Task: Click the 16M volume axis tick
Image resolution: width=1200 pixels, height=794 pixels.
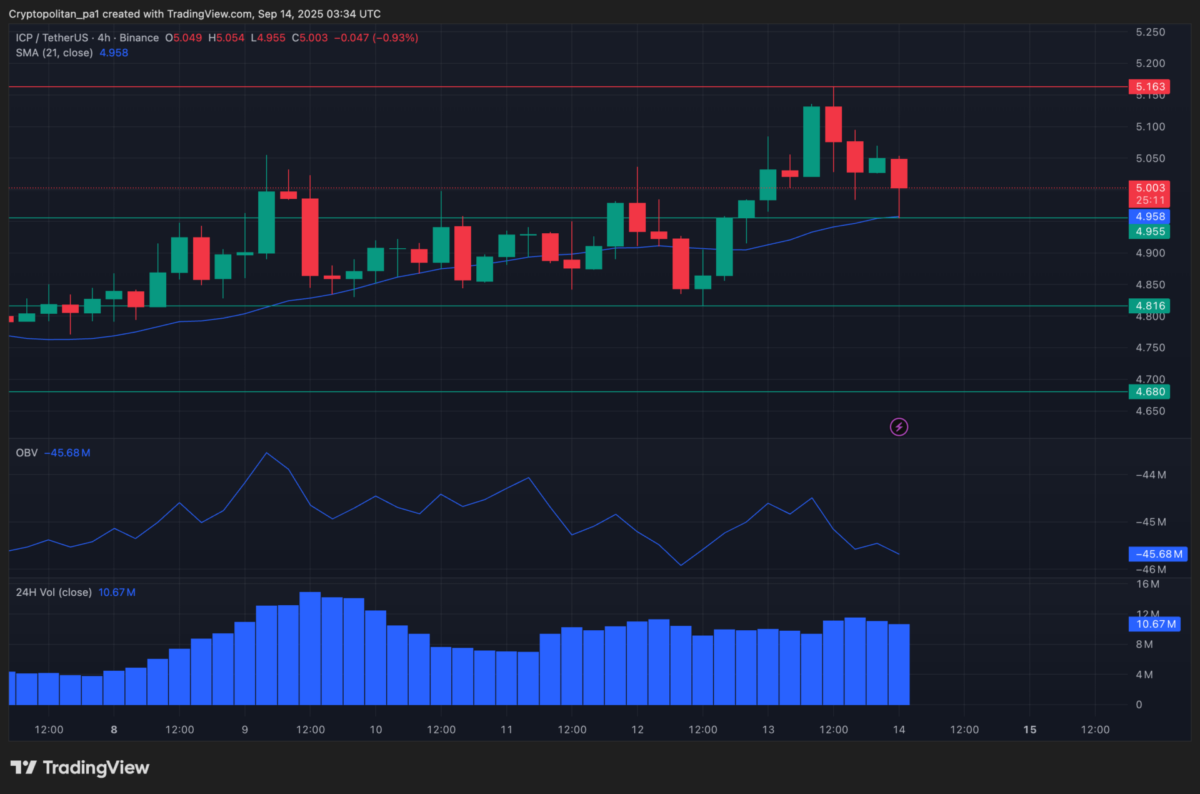Action: coord(1148,584)
